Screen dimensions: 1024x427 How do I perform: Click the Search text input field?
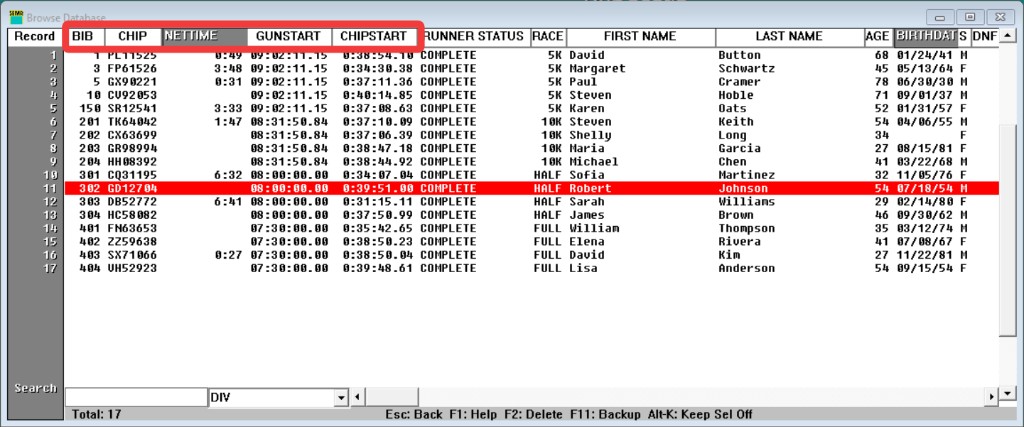136,397
